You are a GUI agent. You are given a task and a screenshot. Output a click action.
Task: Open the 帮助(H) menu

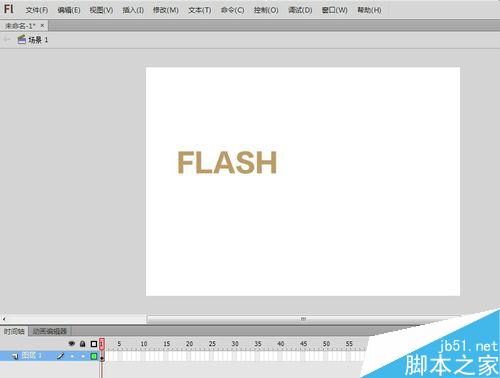369,10
